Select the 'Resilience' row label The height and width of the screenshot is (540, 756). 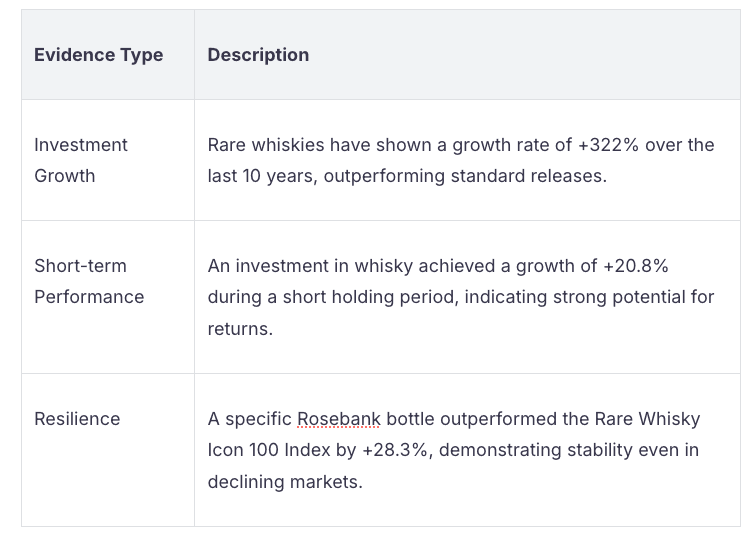coord(77,419)
